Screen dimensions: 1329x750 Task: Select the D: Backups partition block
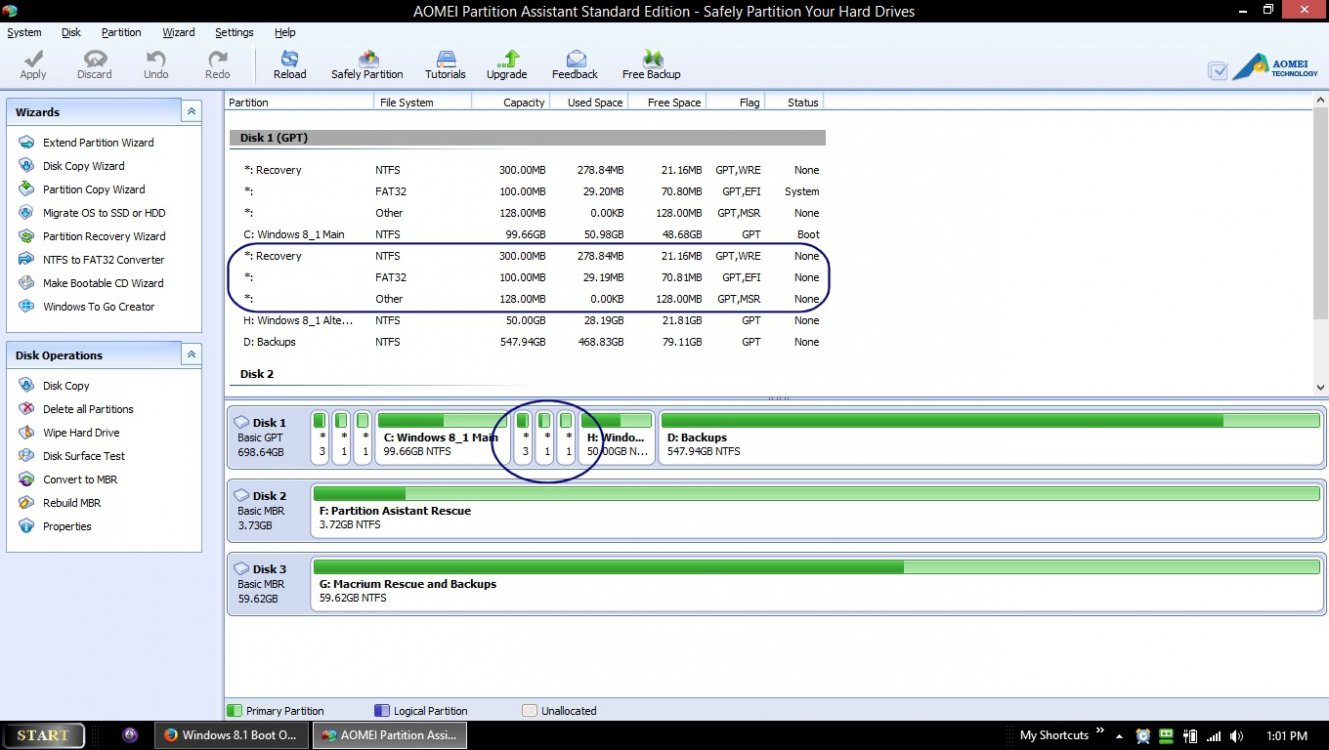[990, 438]
